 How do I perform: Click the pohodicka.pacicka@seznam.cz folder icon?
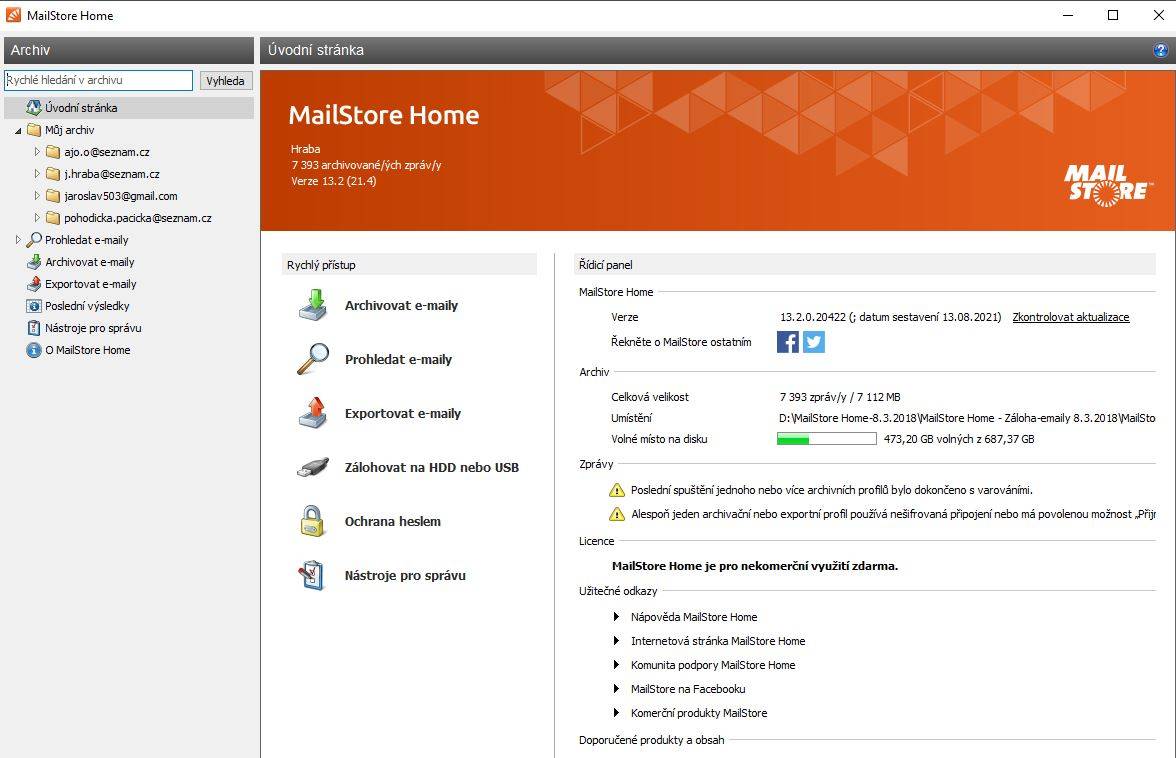(x=52, y=218)
